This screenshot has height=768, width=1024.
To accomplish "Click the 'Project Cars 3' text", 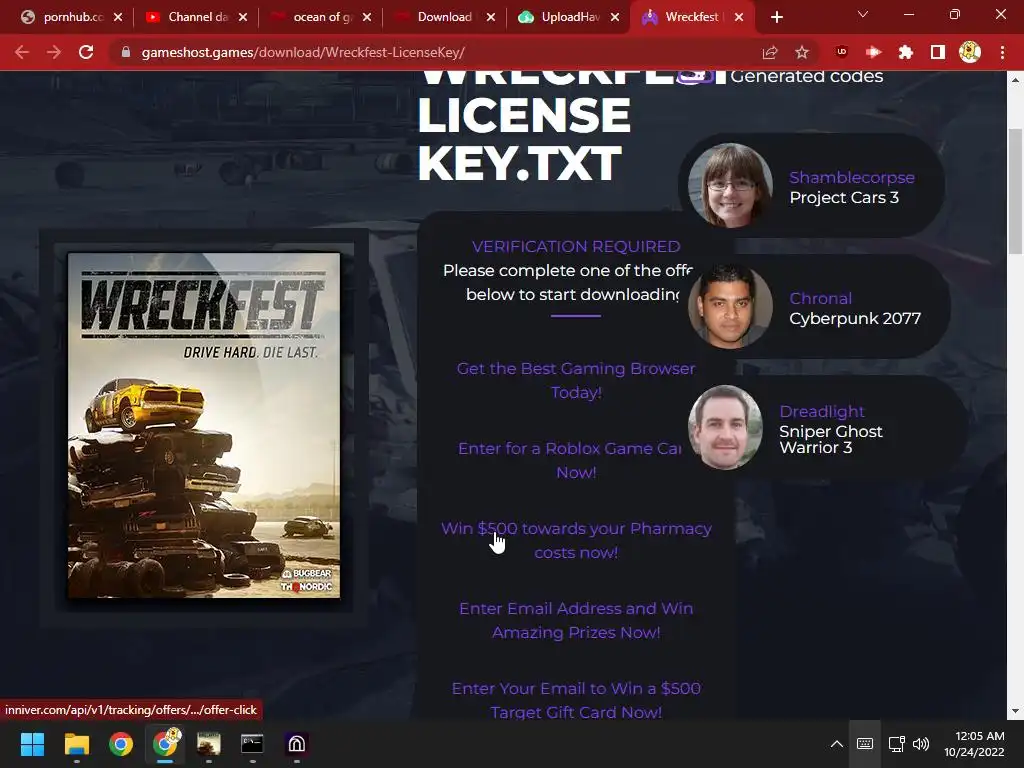I will pyautogui.click(x=844, y=197).
